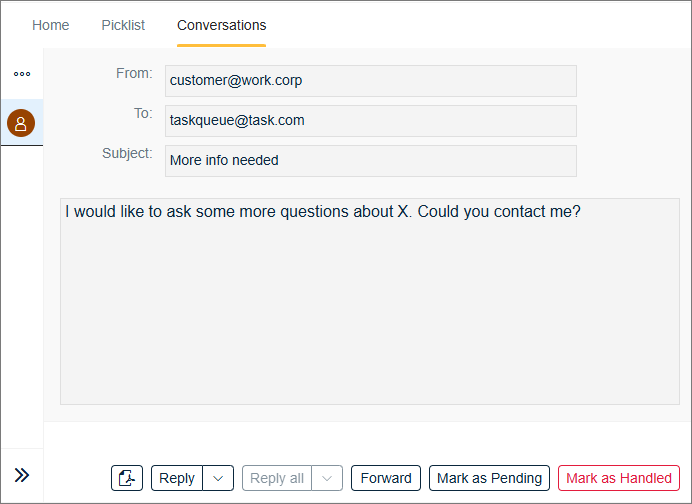Mark the conversation as Handled
692x504 pixels.
coord(619,478)
